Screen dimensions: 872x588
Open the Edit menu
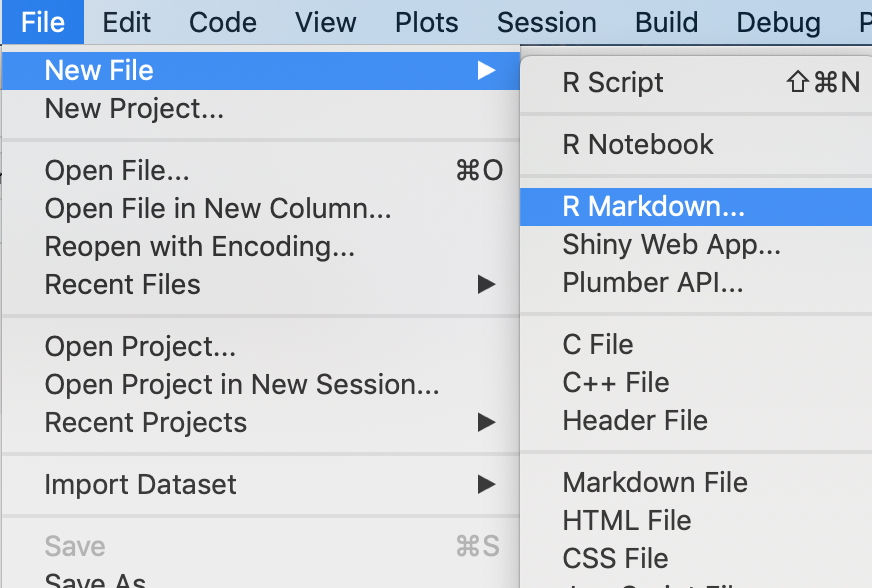click(126, 22)
